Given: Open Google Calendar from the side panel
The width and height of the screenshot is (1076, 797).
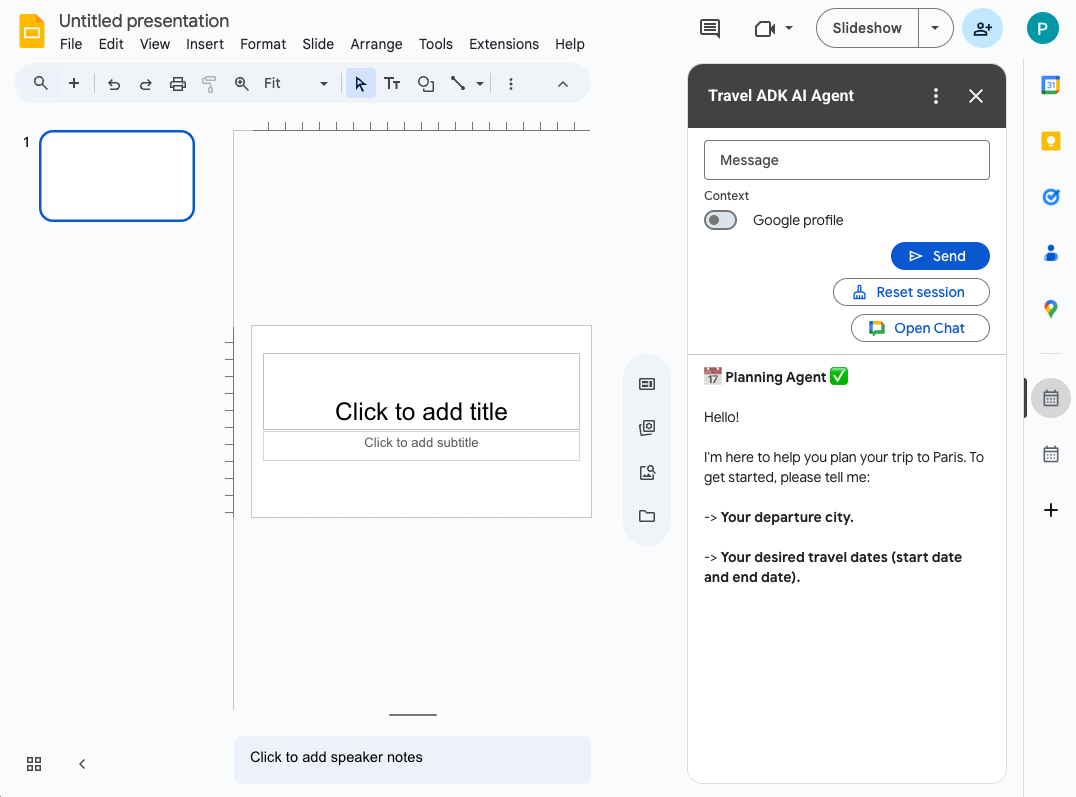Looking at the screenshot, I should [1050, 85].
